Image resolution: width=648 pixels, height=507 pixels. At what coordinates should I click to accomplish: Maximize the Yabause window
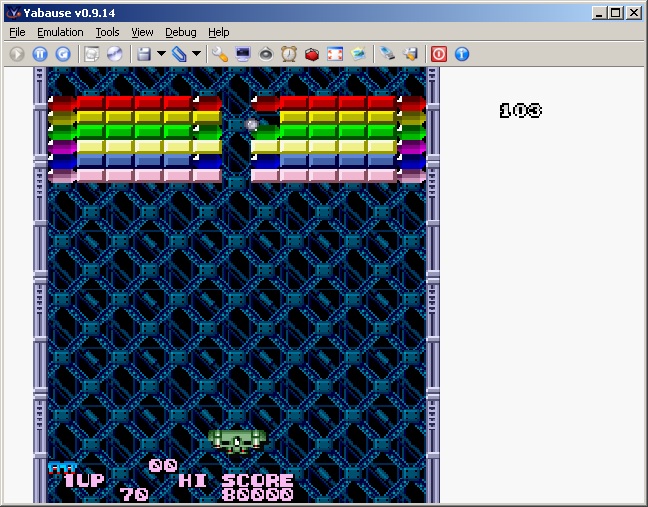pos(615,13)
